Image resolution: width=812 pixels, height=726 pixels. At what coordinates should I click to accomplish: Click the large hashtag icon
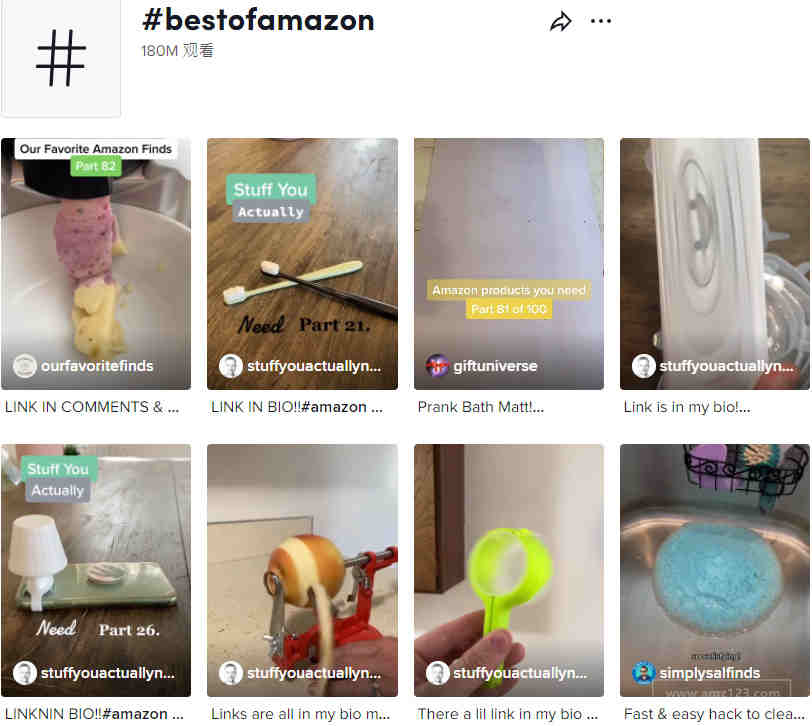(61, 57)
